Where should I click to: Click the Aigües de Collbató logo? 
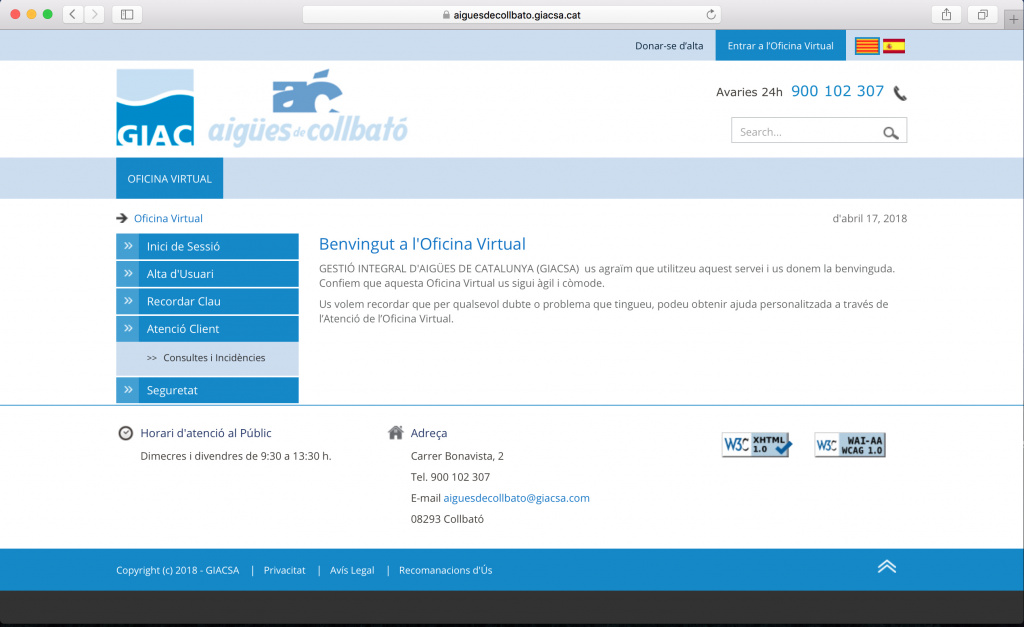point(308,108)
